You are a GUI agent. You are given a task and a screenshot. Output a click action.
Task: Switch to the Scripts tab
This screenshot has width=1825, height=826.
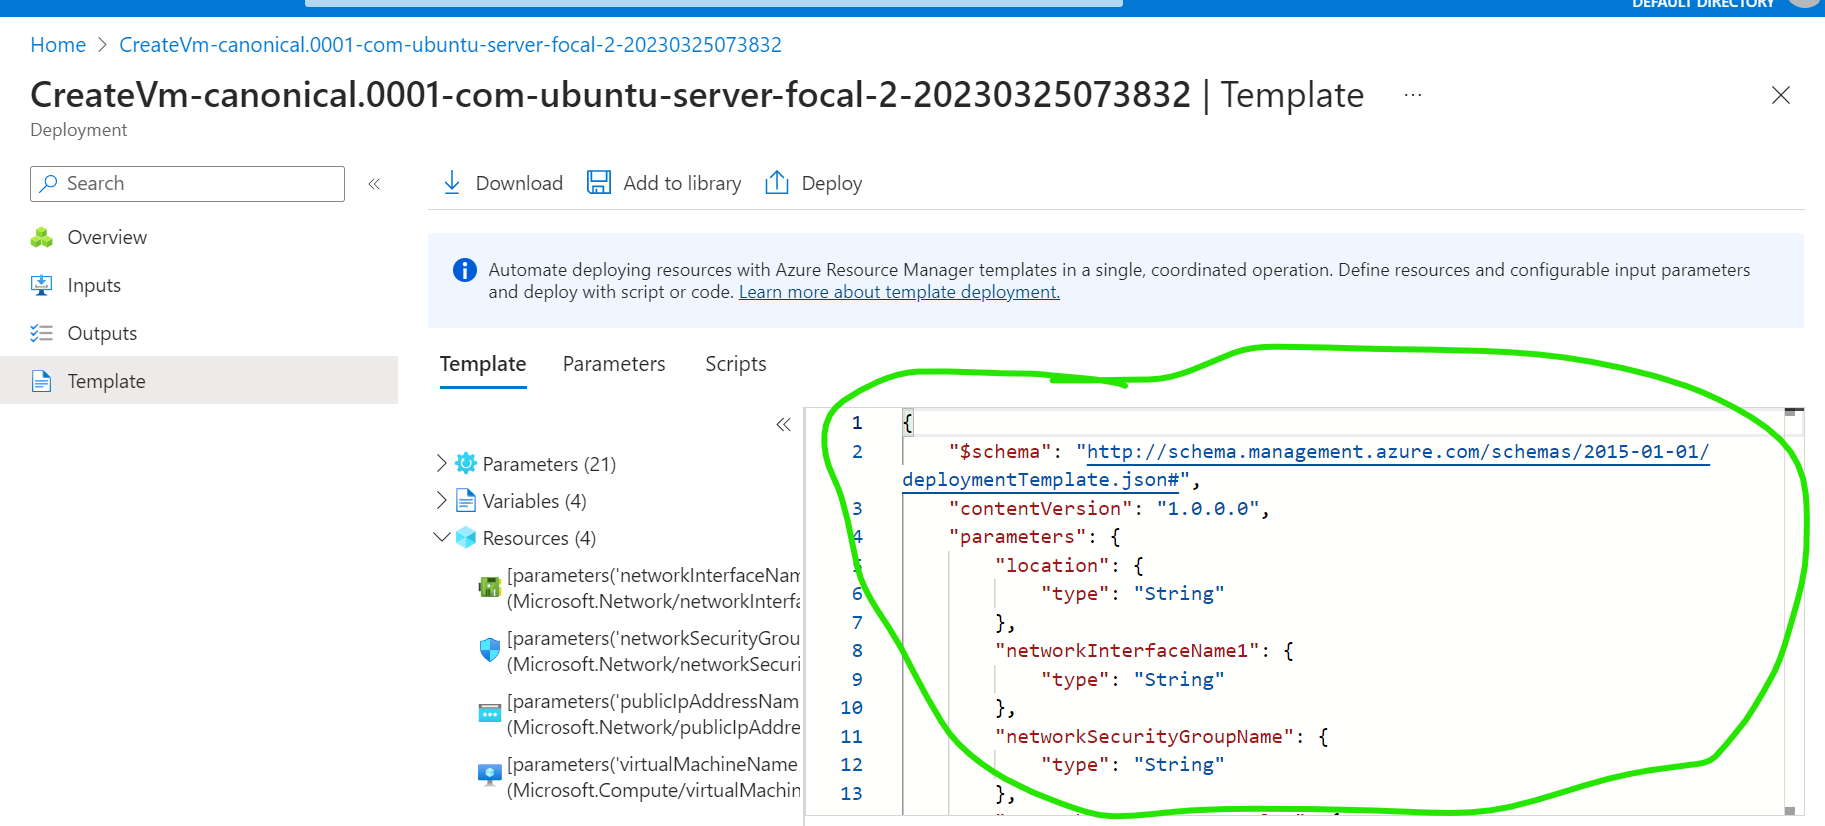click(x=735, y=364)
